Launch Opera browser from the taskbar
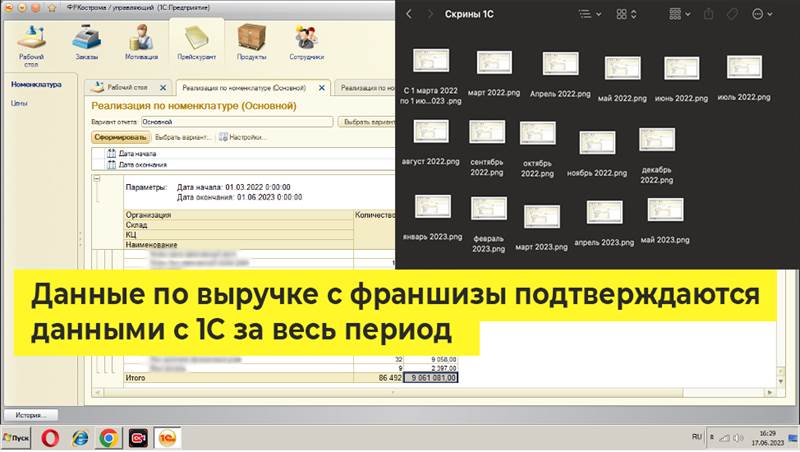 (x=50, y=438)
